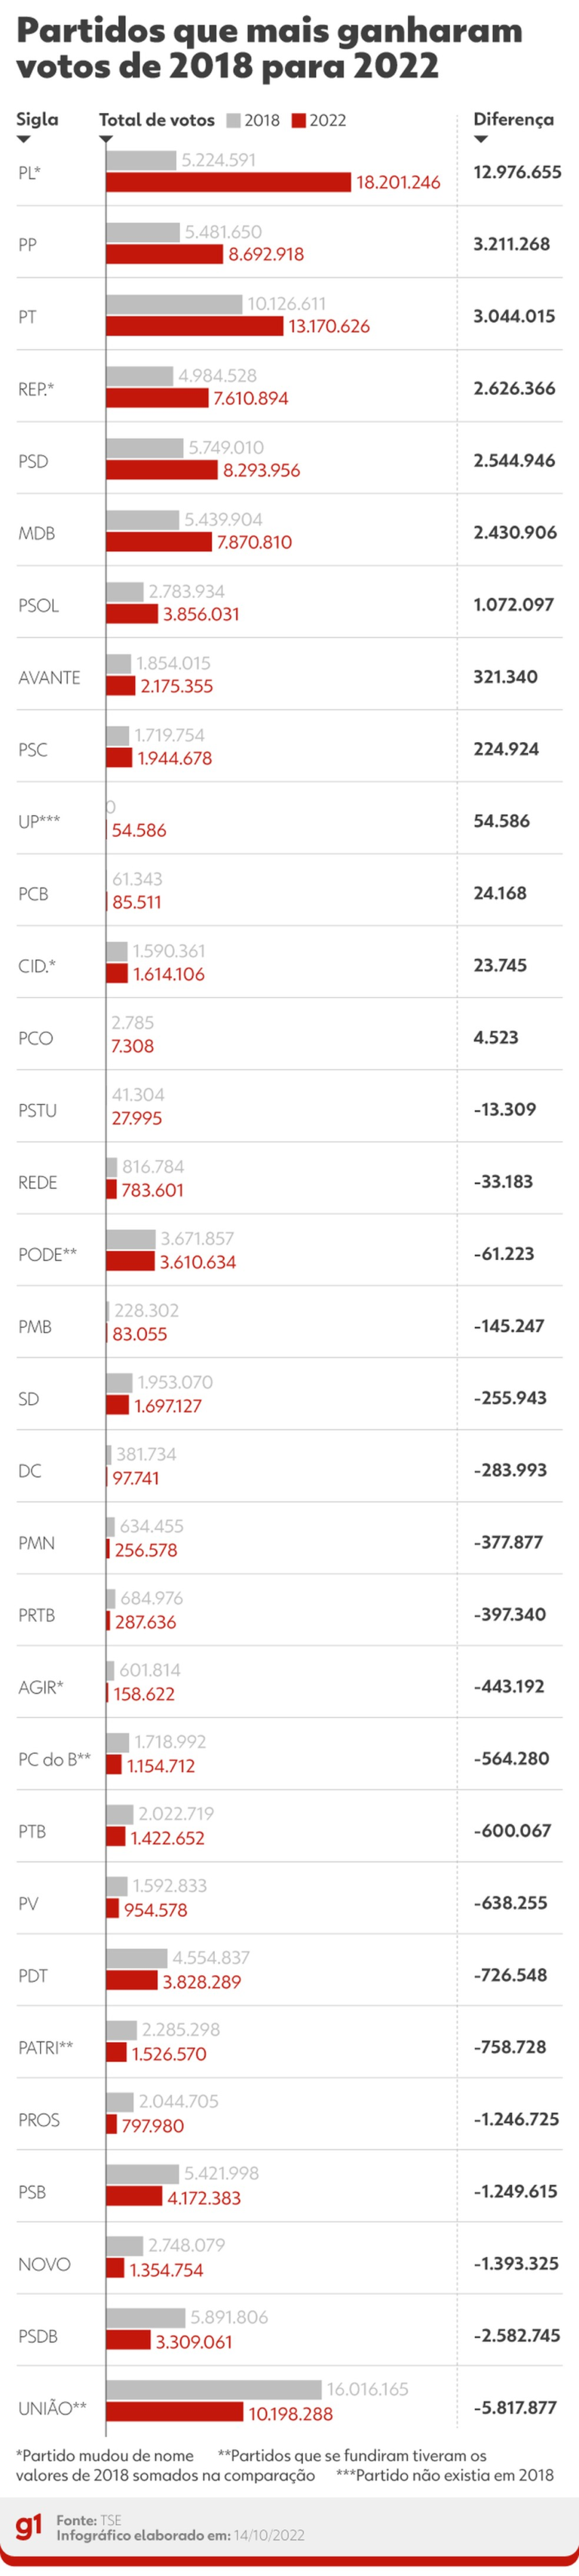Click the 18.201.246 vote count label

(398, 183)
